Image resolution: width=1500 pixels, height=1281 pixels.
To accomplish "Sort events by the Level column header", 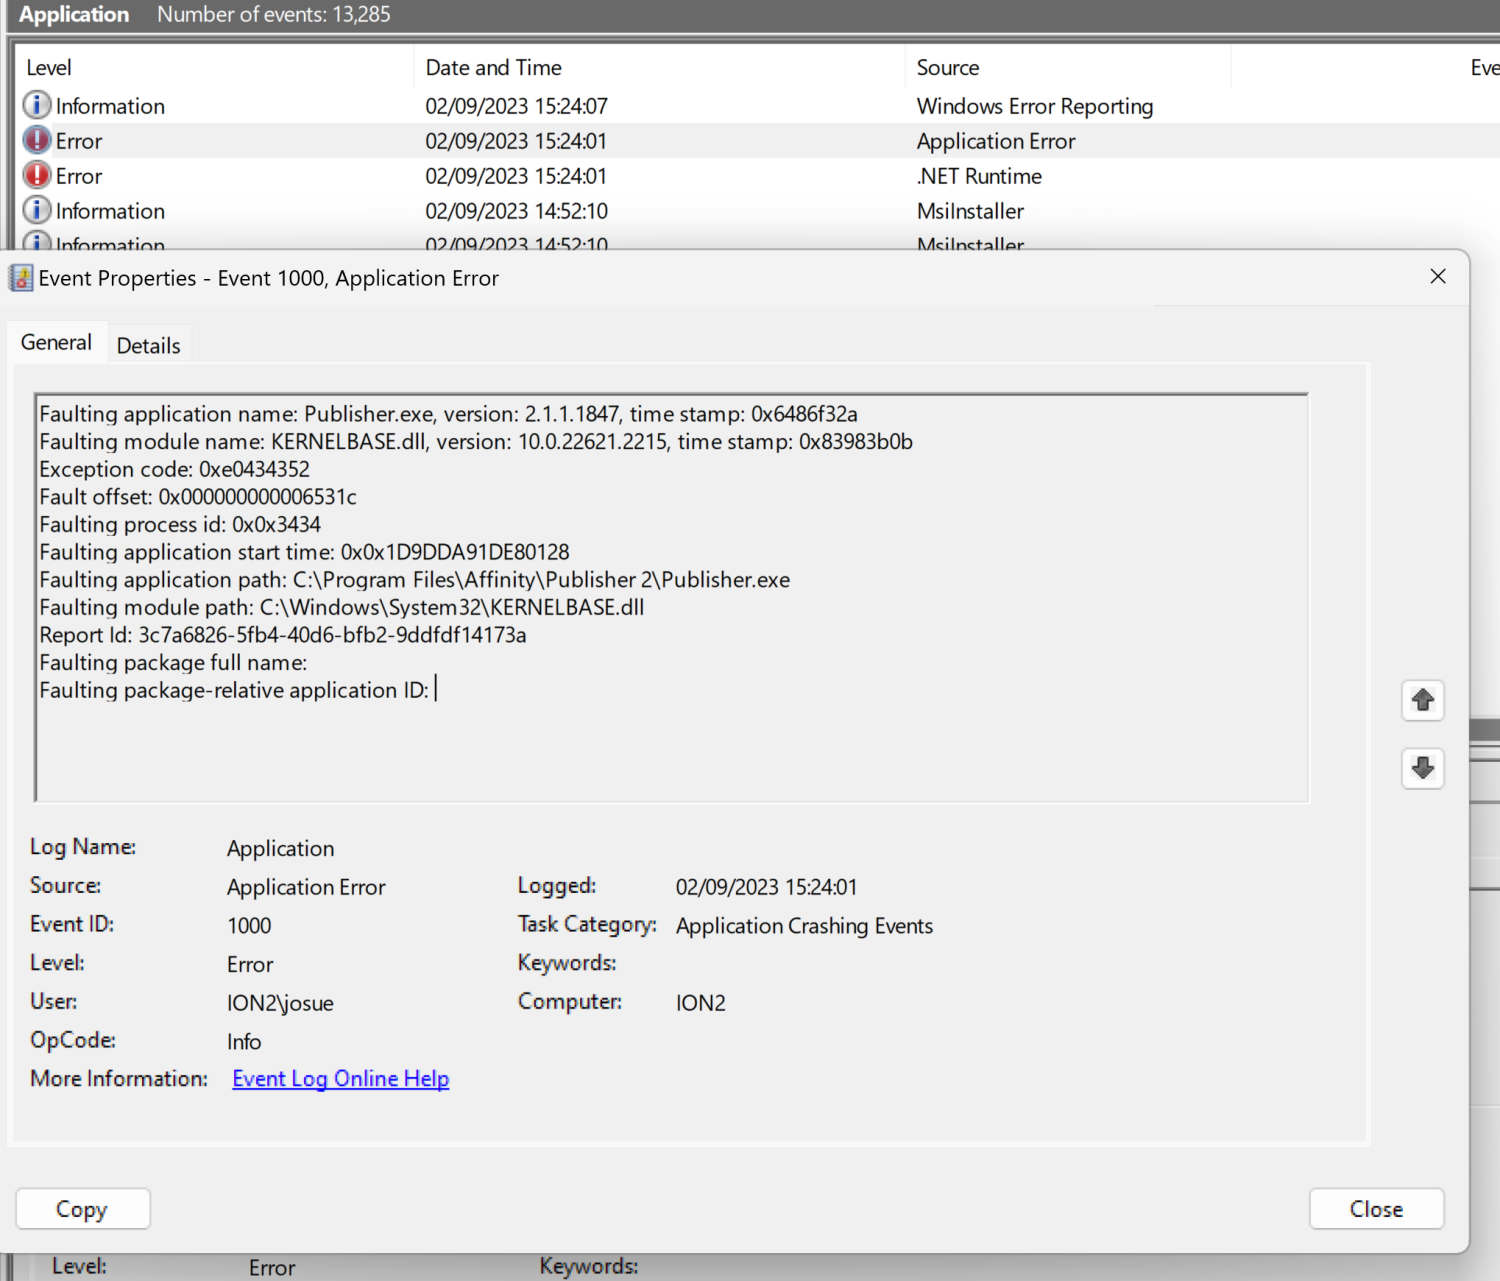I will 48,67.
